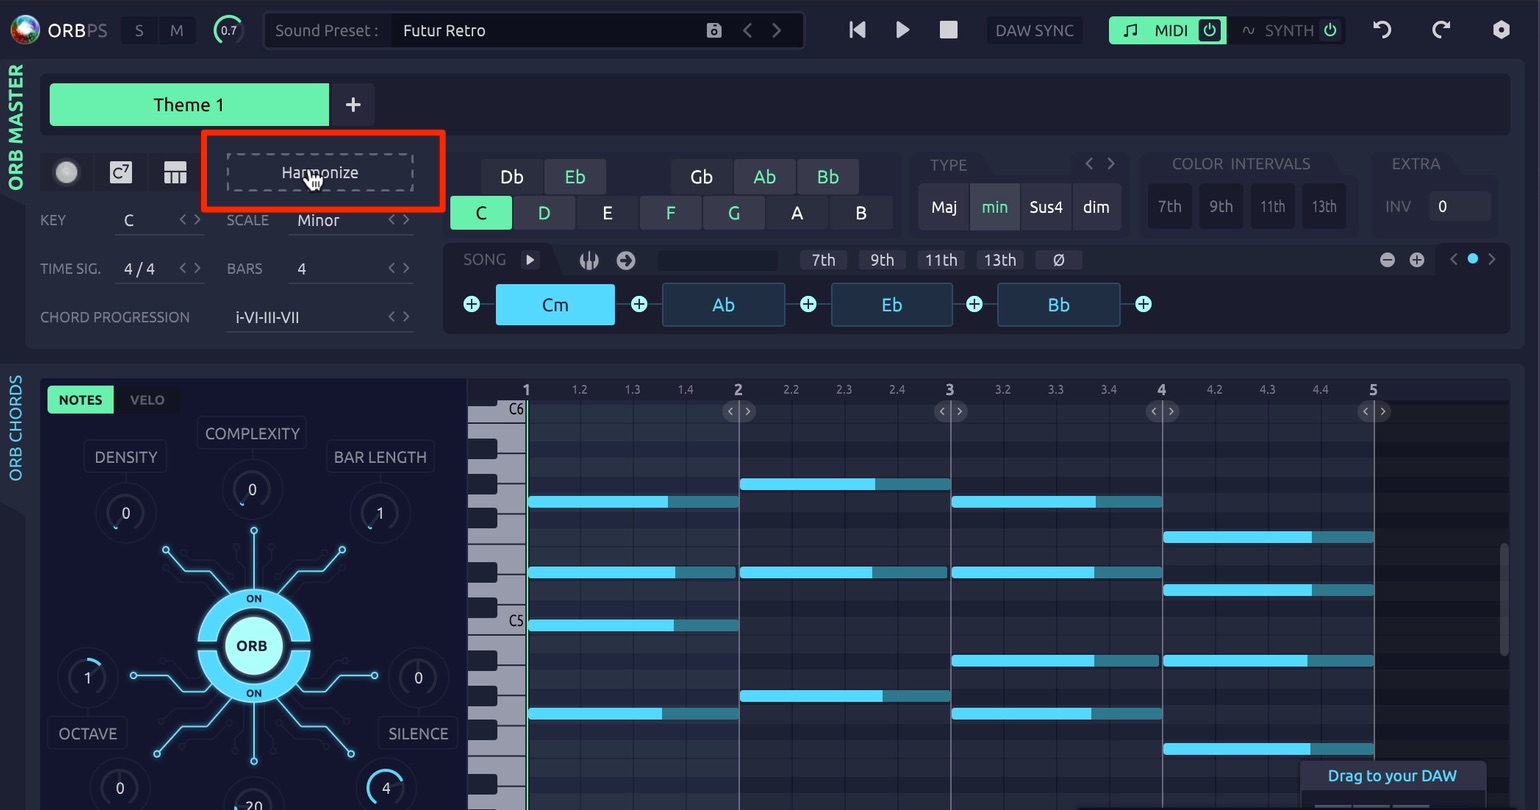1540x810 pixels.
Task: Go to next Chord Progression option
Action: click(406, 317)
